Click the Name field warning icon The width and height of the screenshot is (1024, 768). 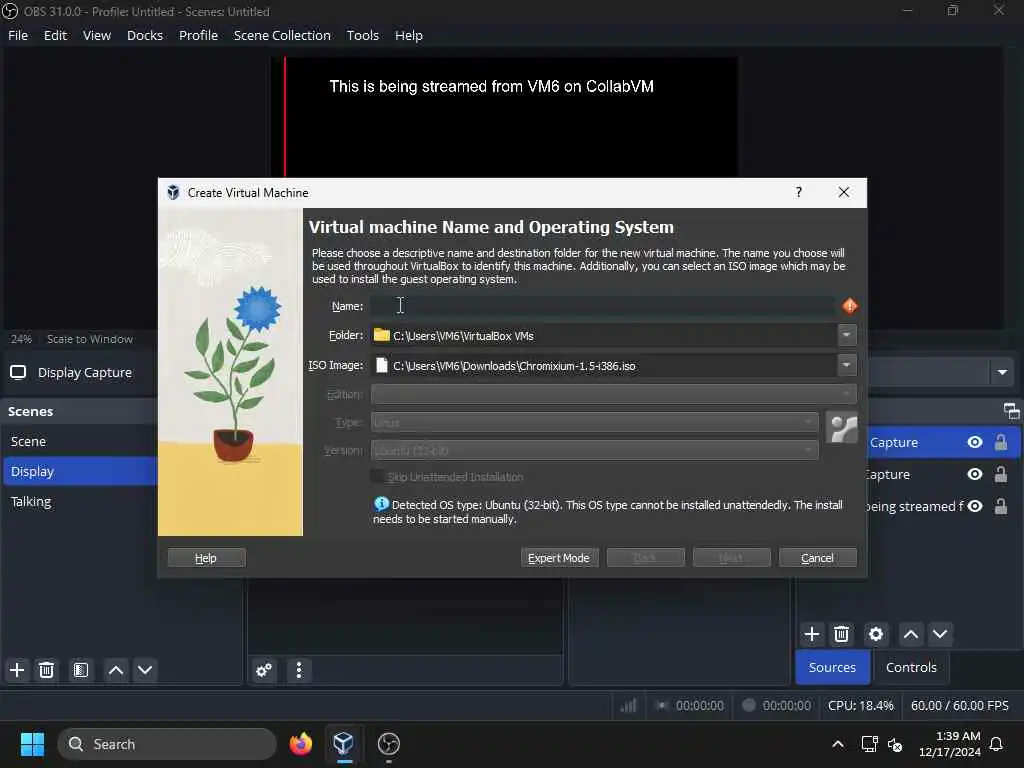pos(849,306)
